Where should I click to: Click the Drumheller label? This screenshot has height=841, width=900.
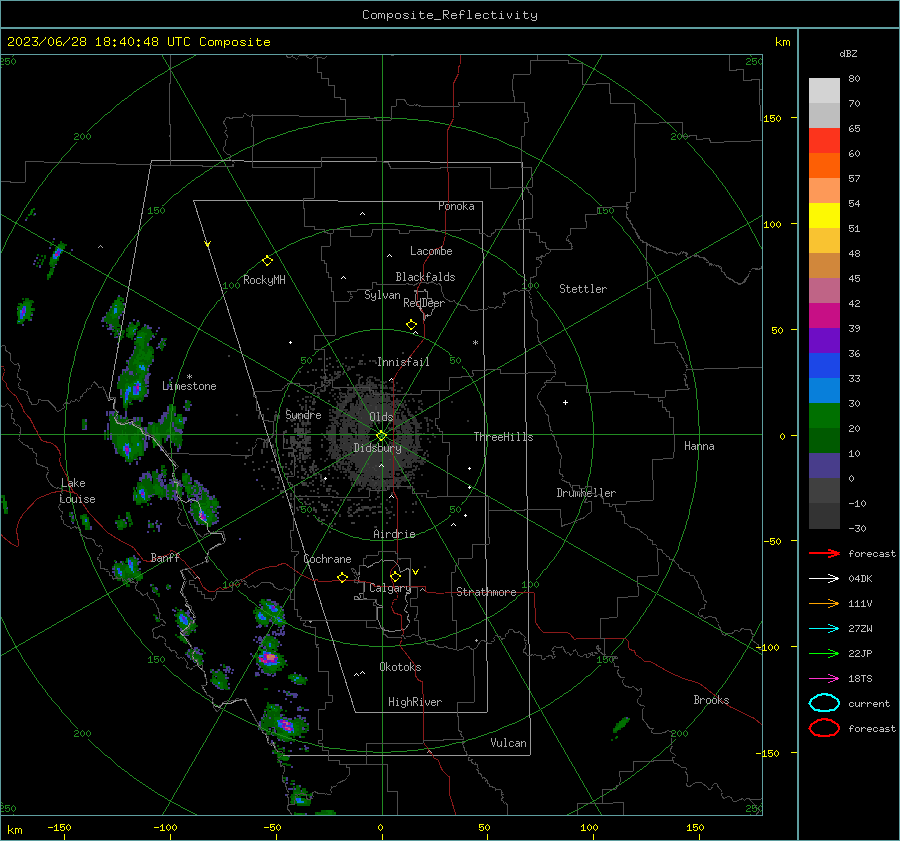click(586, 493)
